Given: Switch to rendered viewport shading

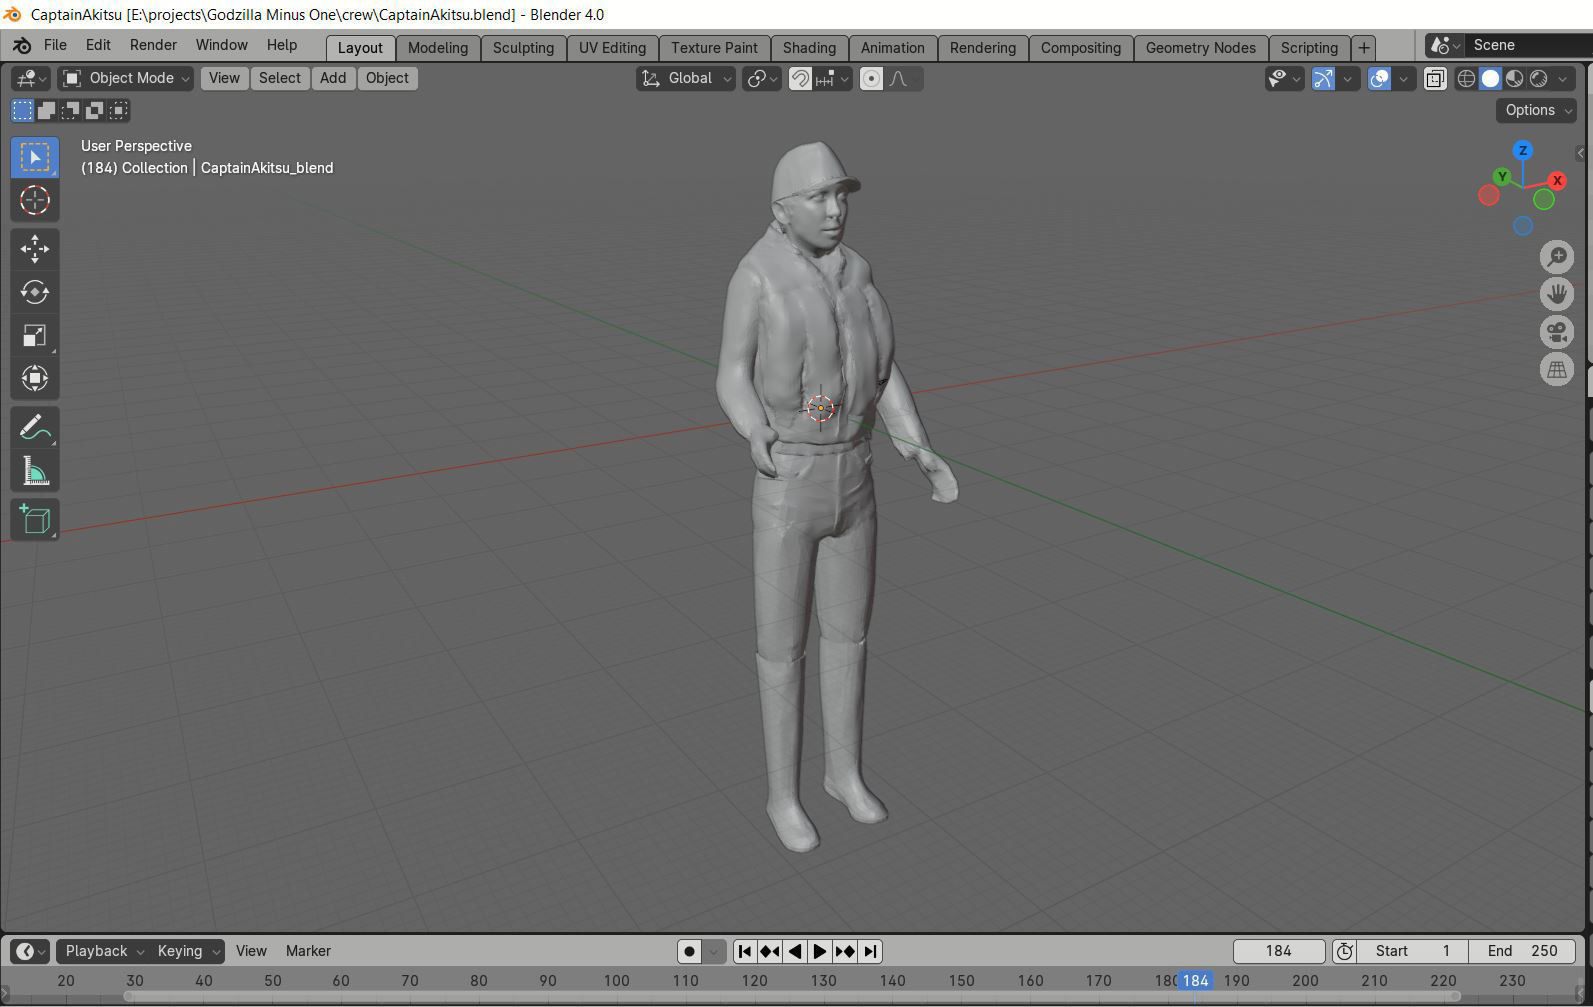Looking at the screenshot, I should point(1538,78).
